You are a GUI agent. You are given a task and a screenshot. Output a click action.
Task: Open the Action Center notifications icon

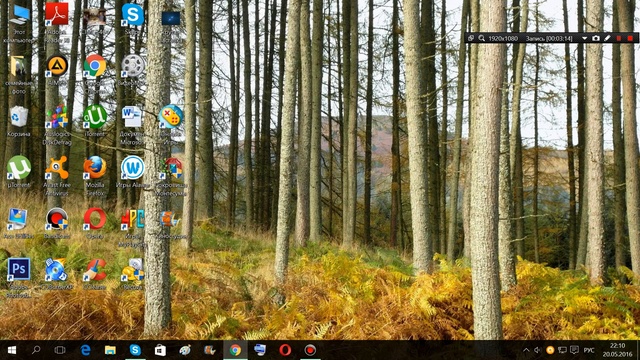(574, 350)
